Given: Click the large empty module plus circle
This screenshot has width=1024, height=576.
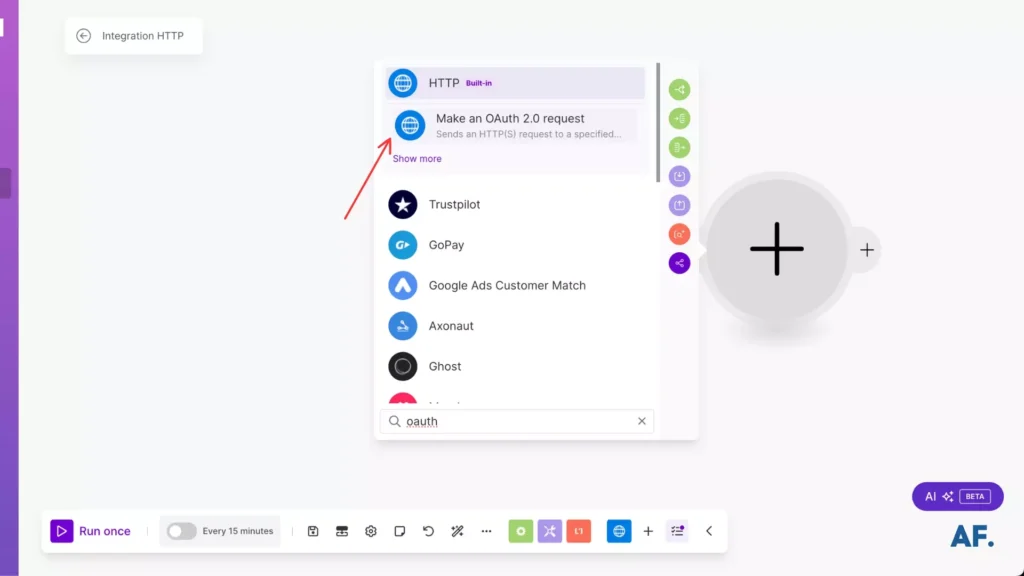Looking at the screenshot, I should [x=776, y=249].
